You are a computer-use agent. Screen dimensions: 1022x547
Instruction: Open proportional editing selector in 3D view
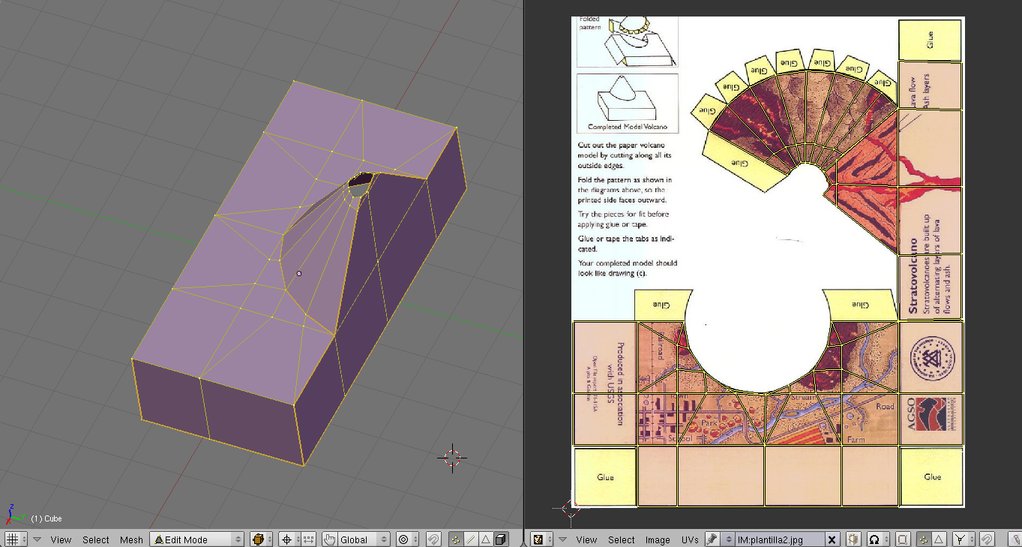click(x=407, y=539)
